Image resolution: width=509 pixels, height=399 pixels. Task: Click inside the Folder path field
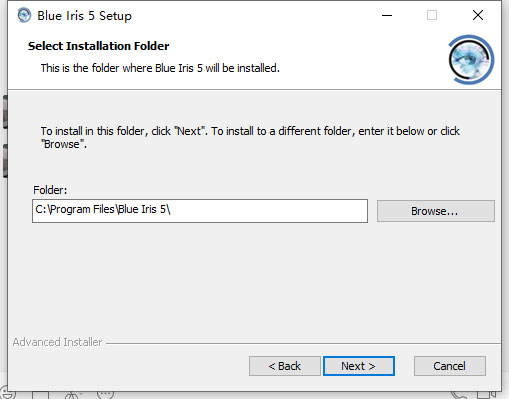[200, 211]
